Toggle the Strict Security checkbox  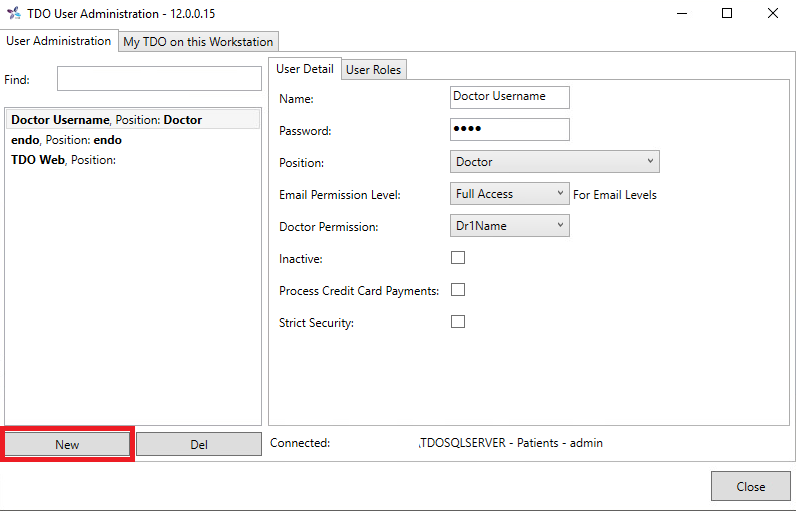[458, 322]
